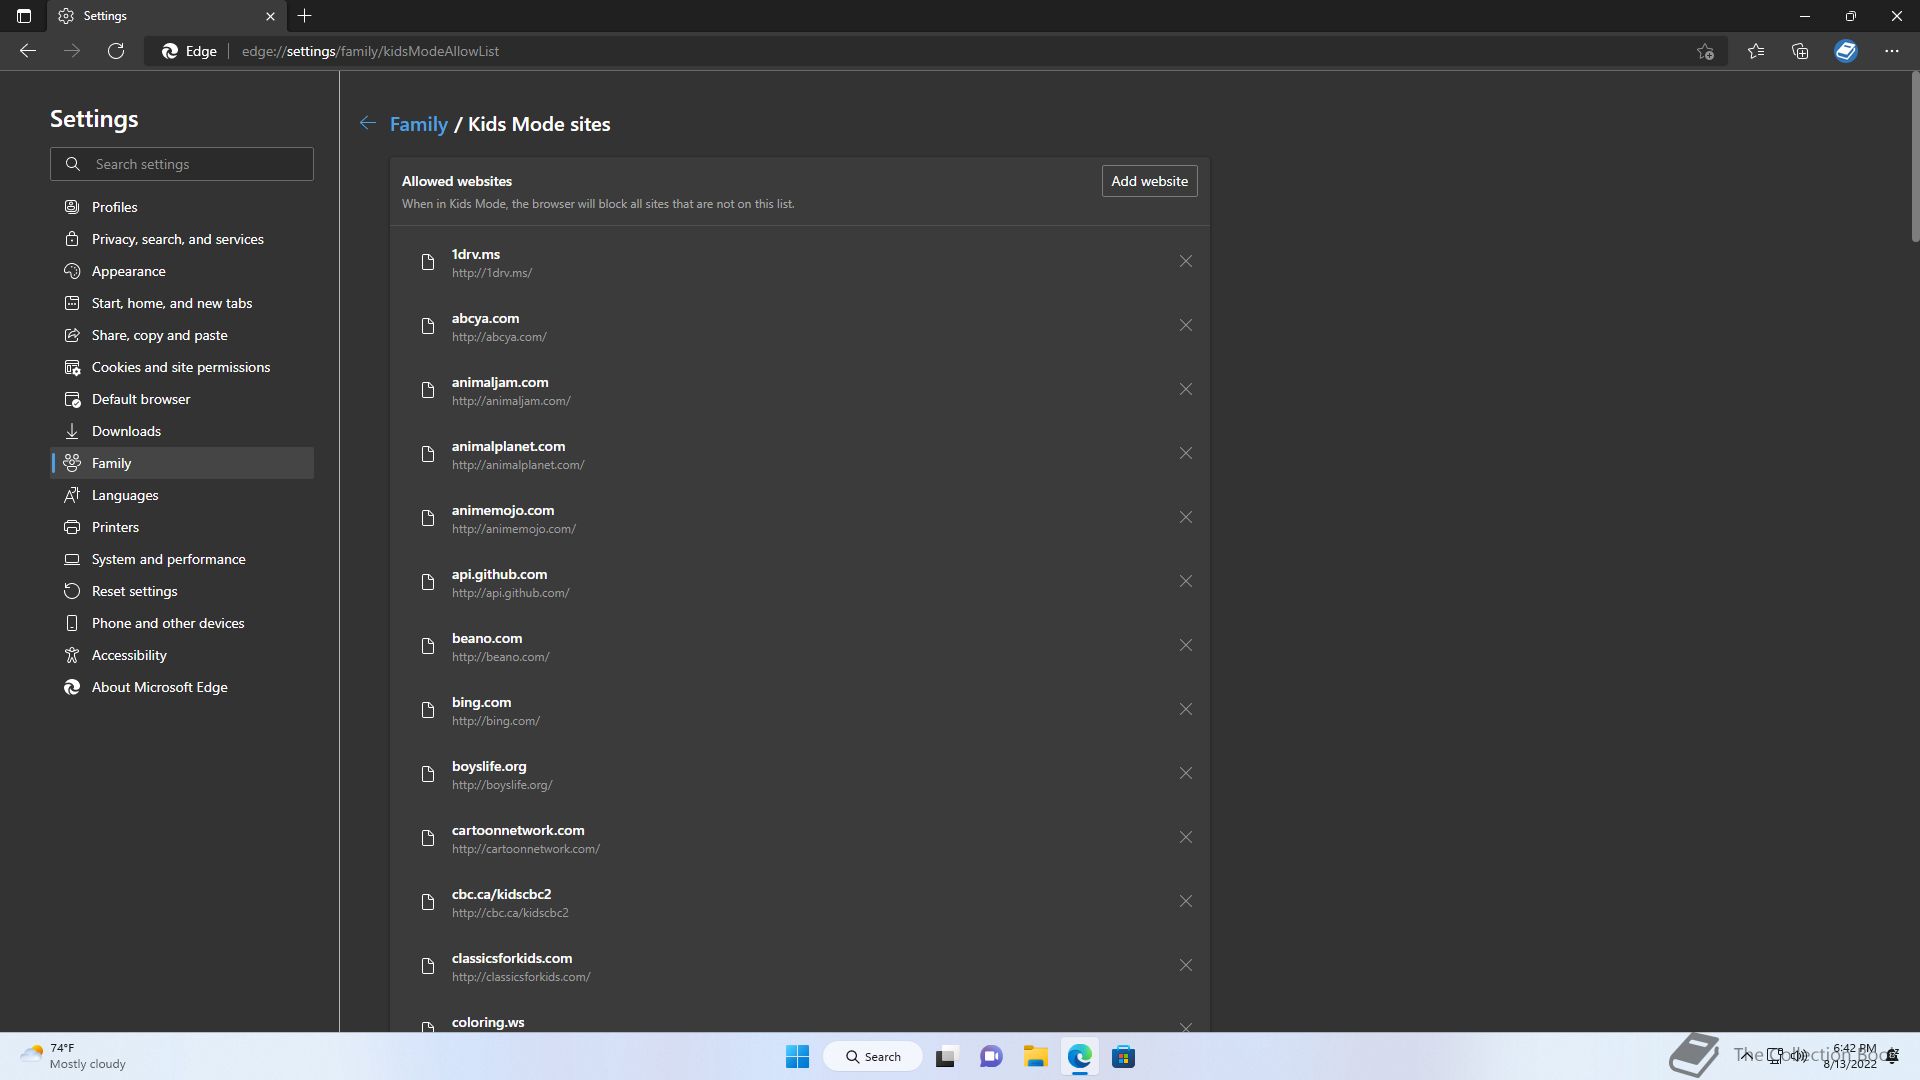The height and width of the screenshot is (1080, 1920).
Task: Click the Microsoft Edge taskbar icon
Action: pyautogui.click(x=1079, y=1056)
